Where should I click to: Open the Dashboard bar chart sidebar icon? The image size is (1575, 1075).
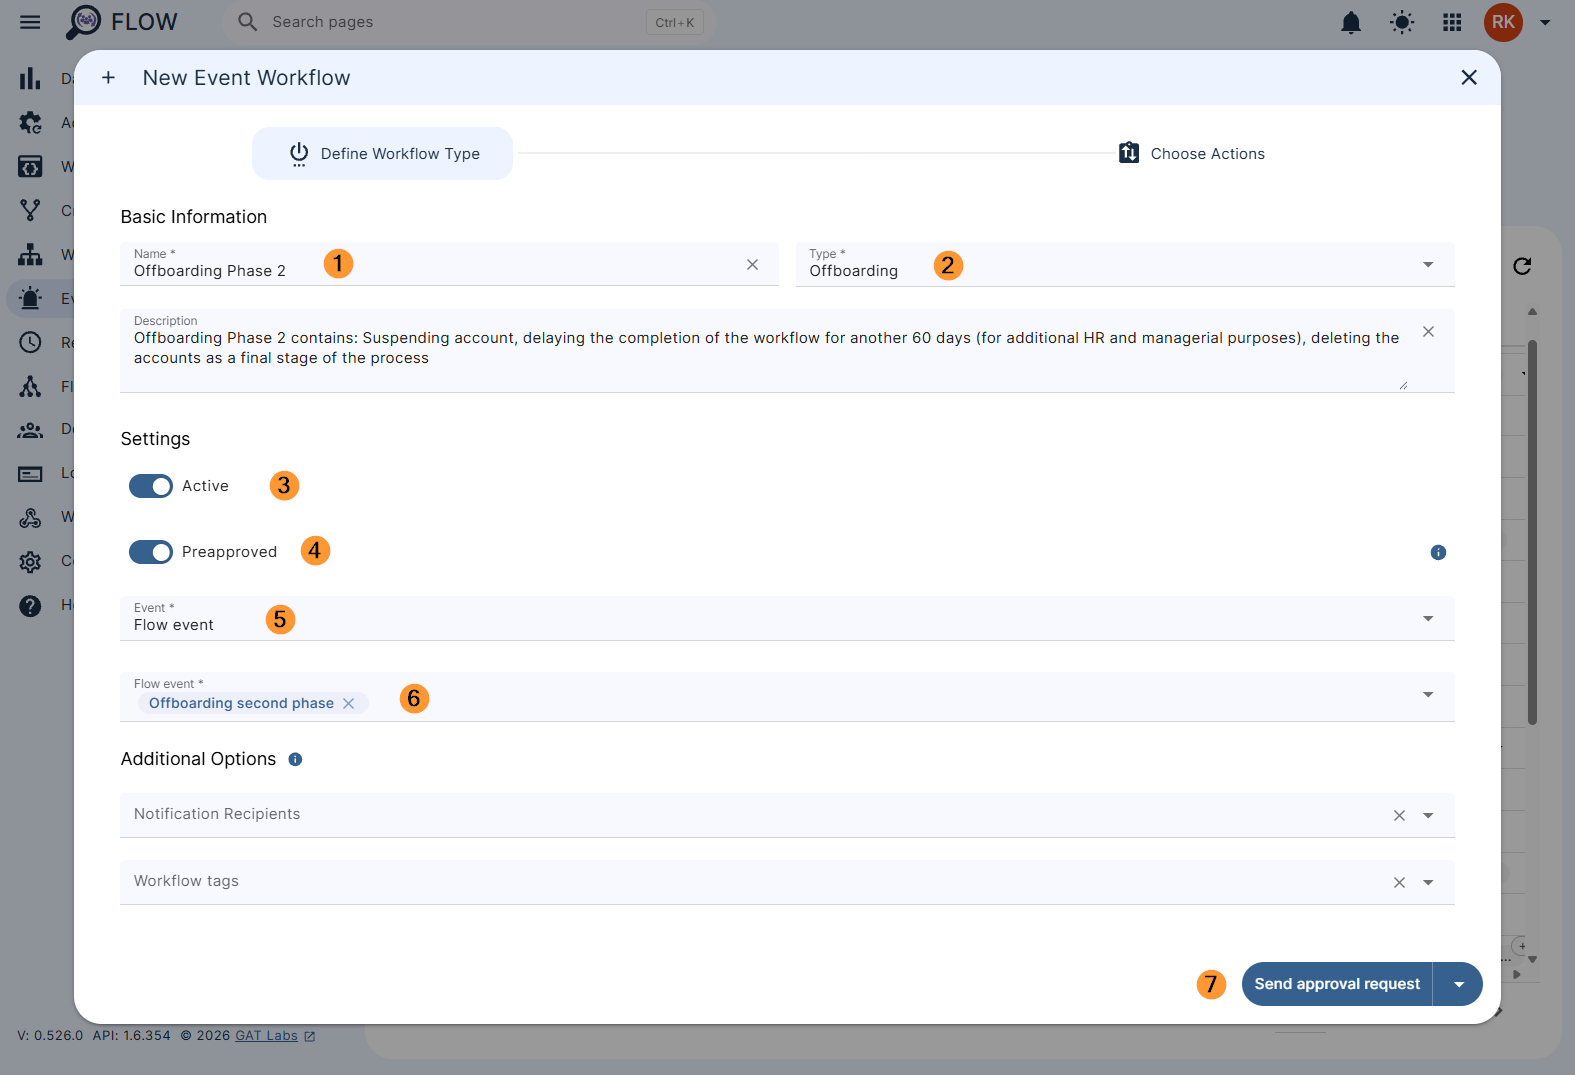coord(30,78)
